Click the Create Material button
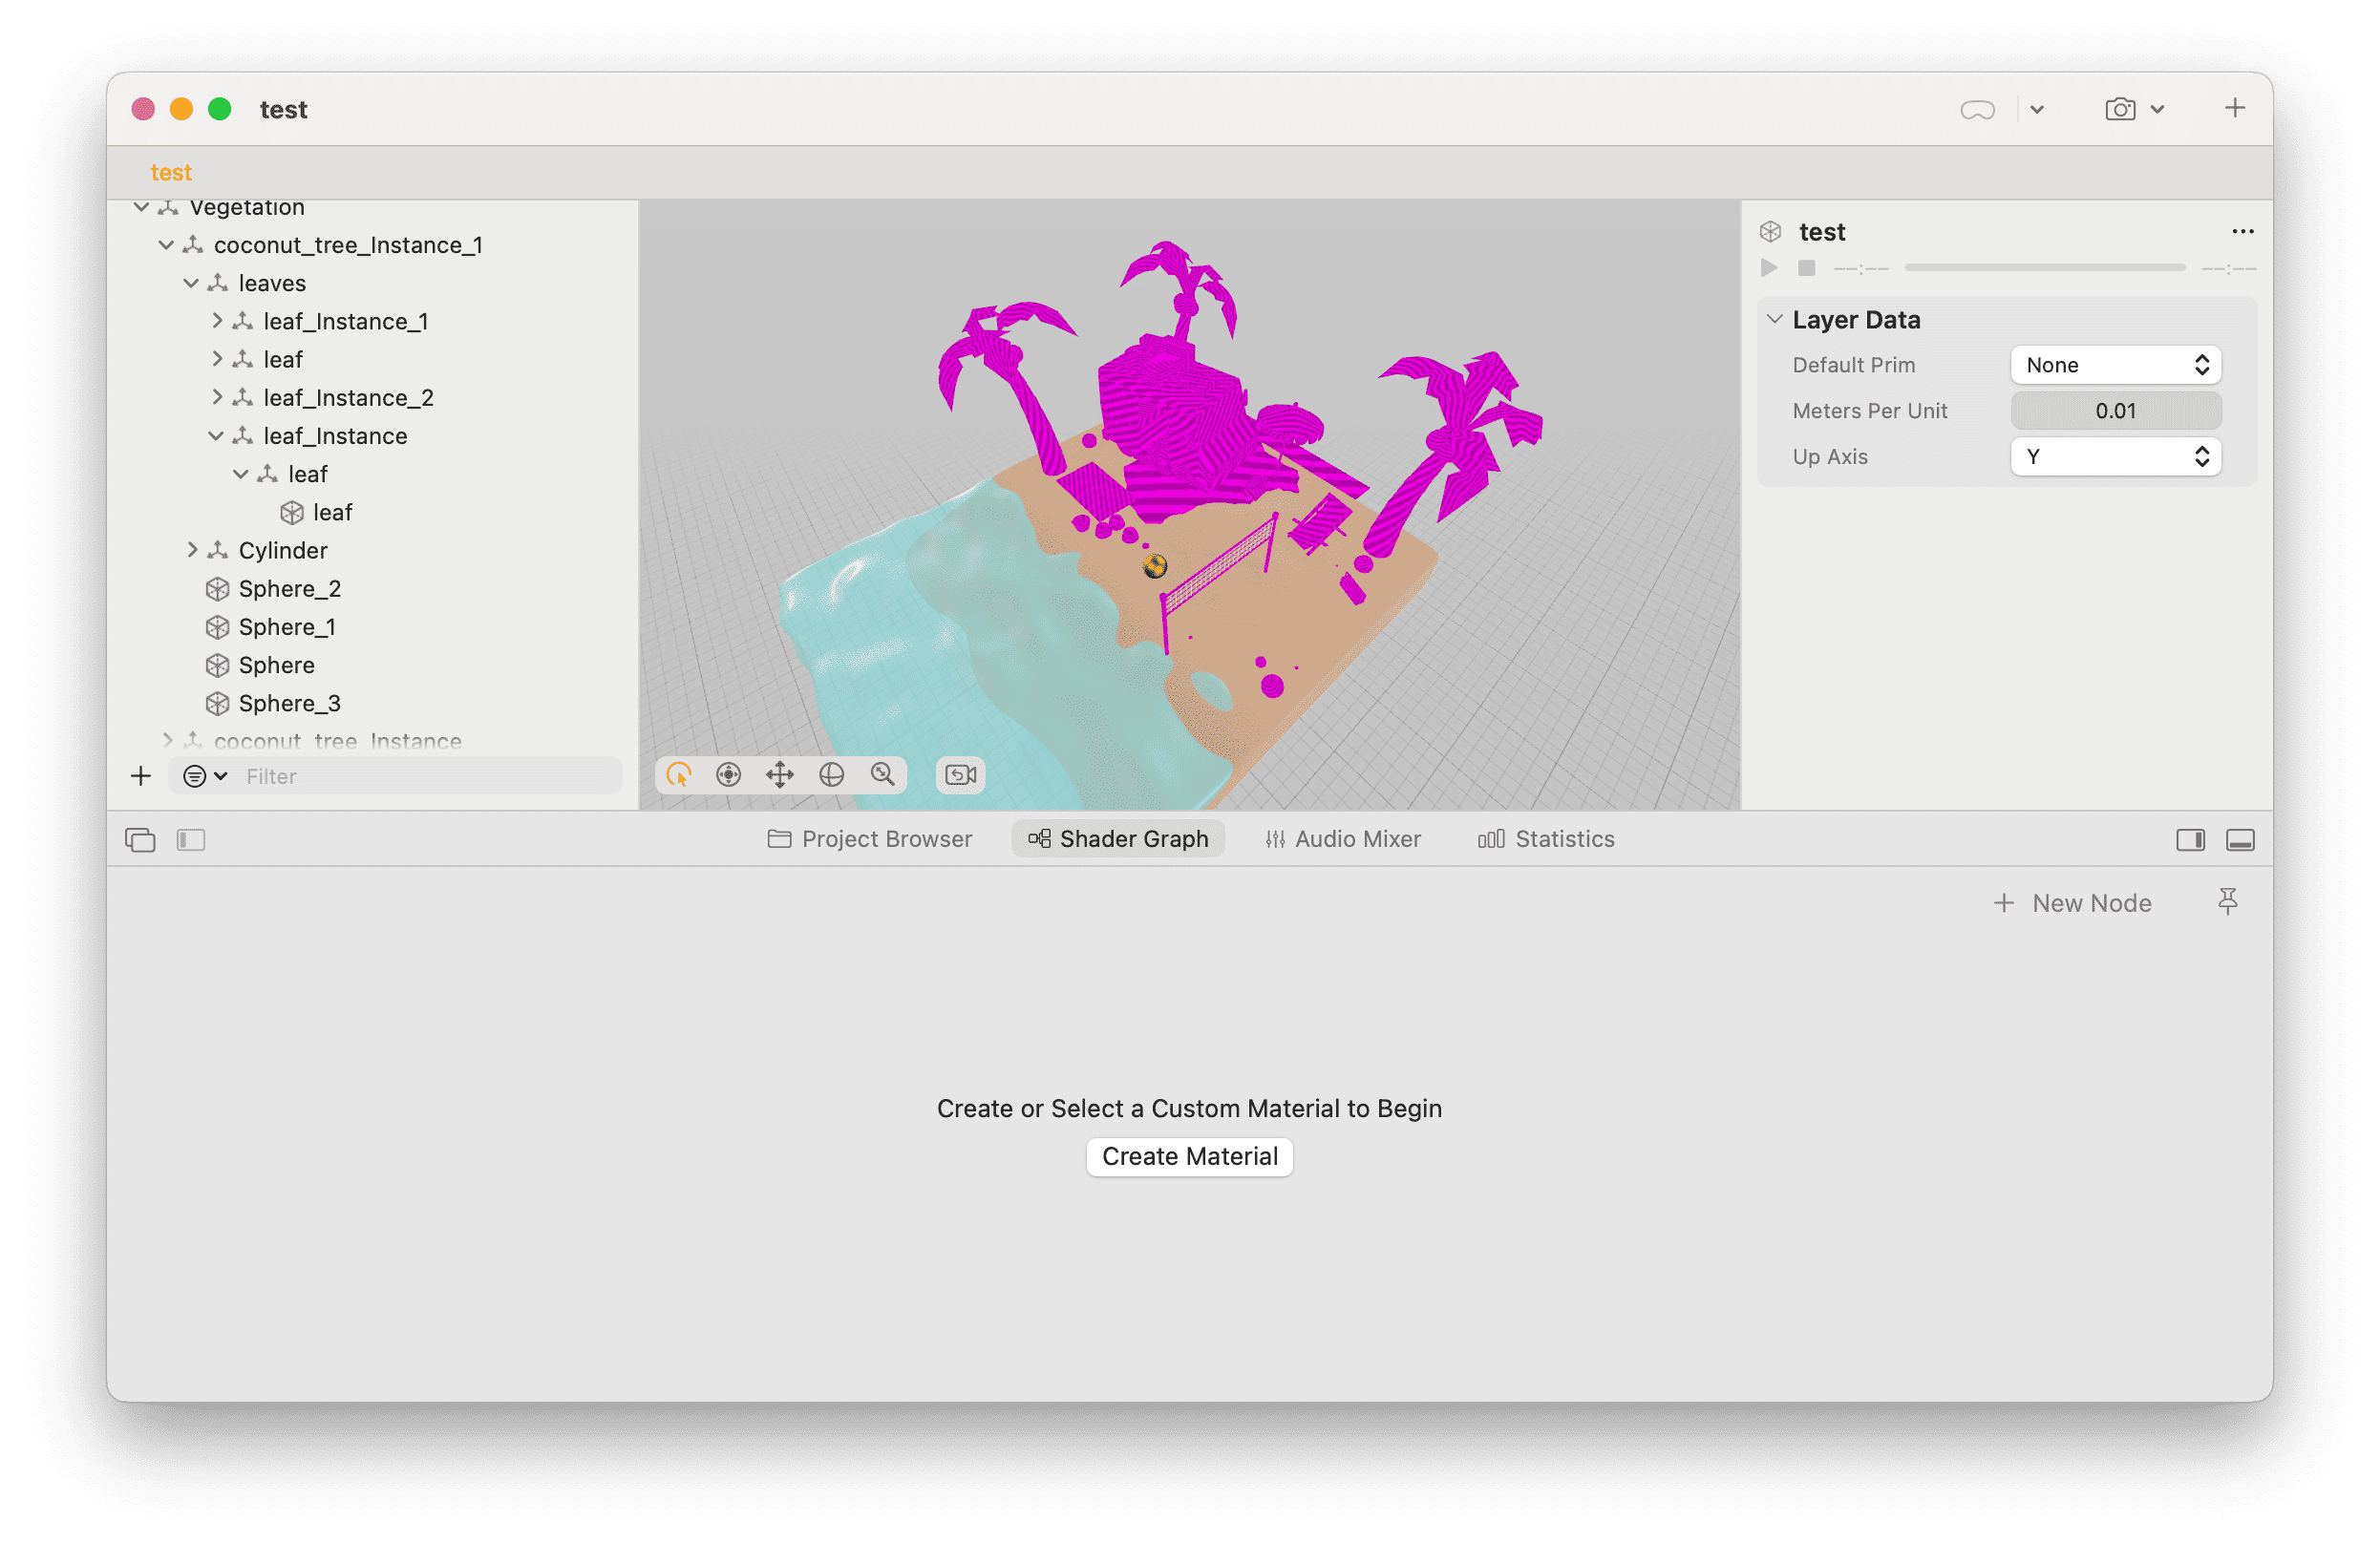 1189,1157
